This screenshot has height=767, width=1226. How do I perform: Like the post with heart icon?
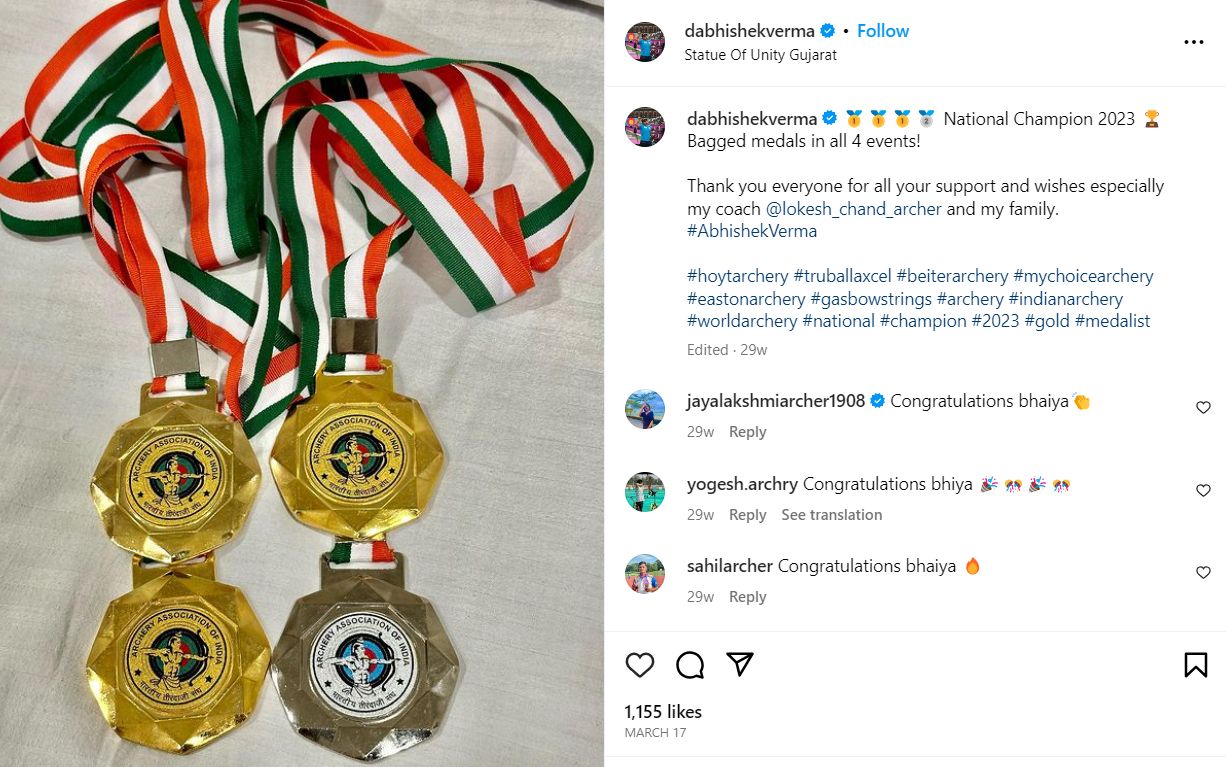[640, 665]
